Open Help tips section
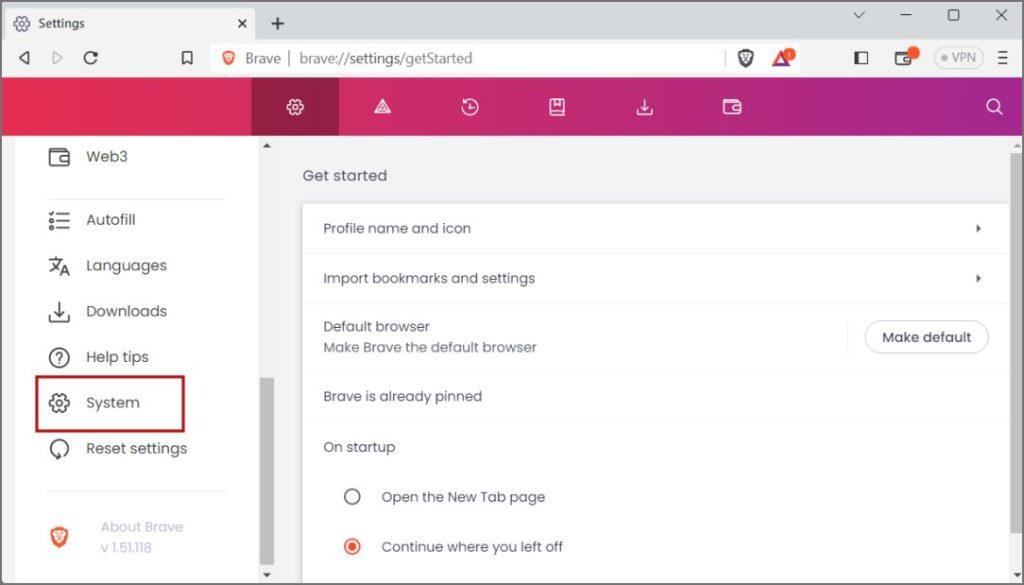 (x=118, y=357)
